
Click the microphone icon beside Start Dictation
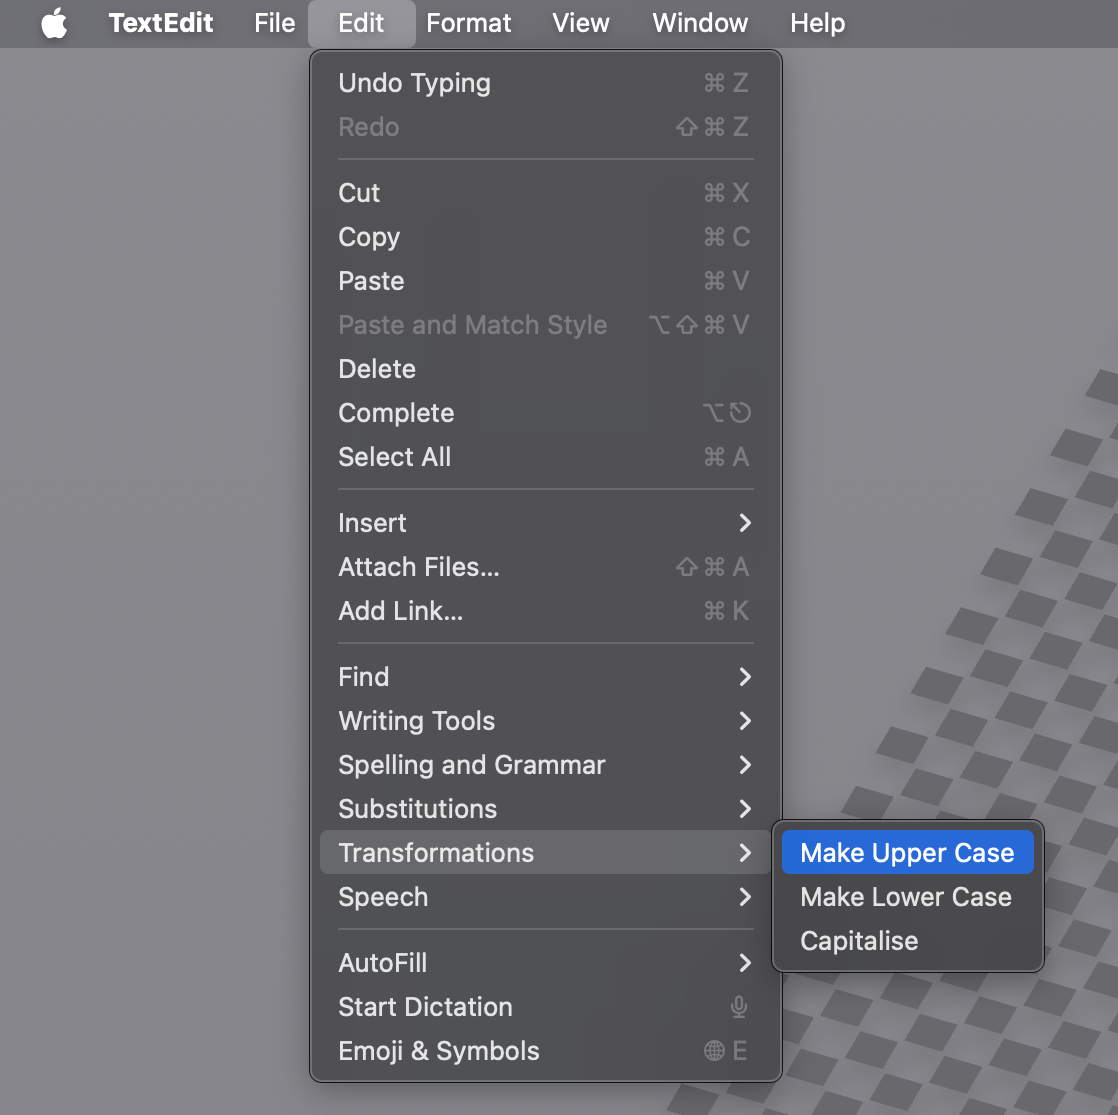tap(738, 1007)
